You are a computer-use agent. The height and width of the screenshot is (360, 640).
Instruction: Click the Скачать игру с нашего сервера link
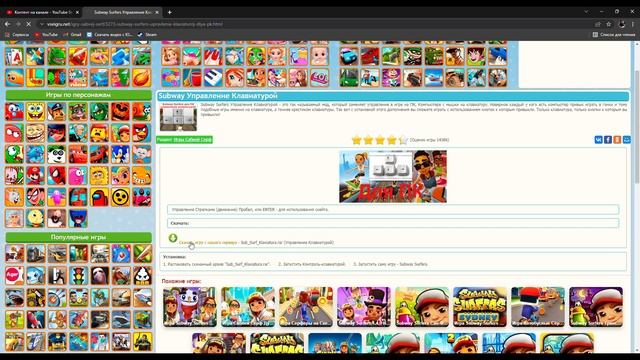pos(208,242)
